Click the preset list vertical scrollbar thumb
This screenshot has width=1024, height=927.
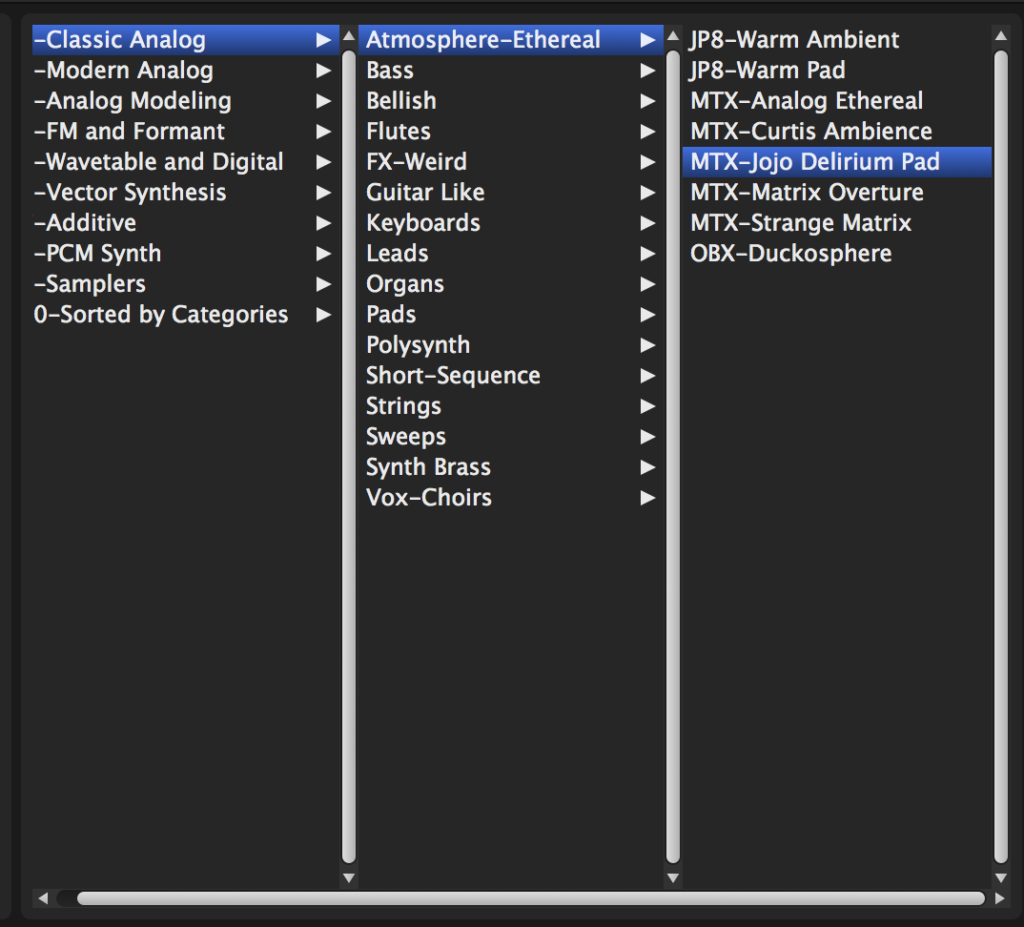click(1001, 457)
